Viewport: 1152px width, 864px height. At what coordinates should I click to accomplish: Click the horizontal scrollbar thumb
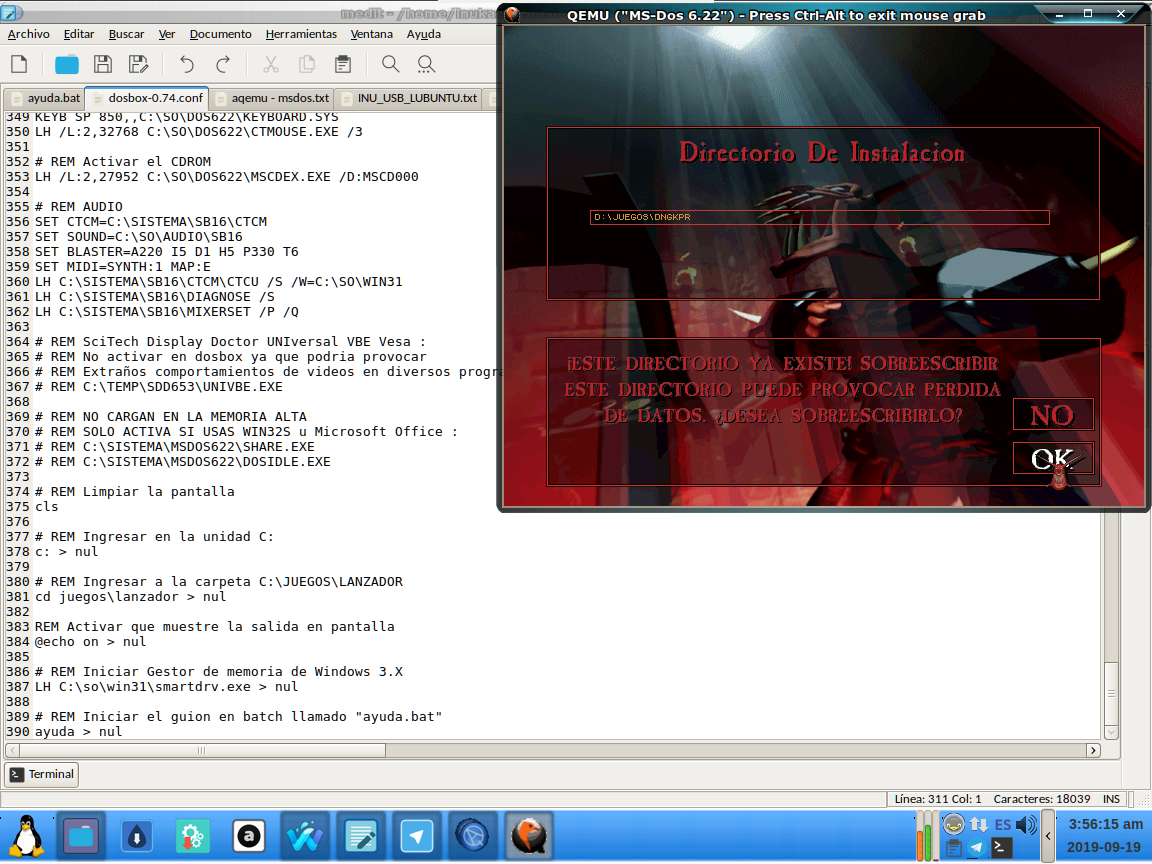[x=202, y=750]
